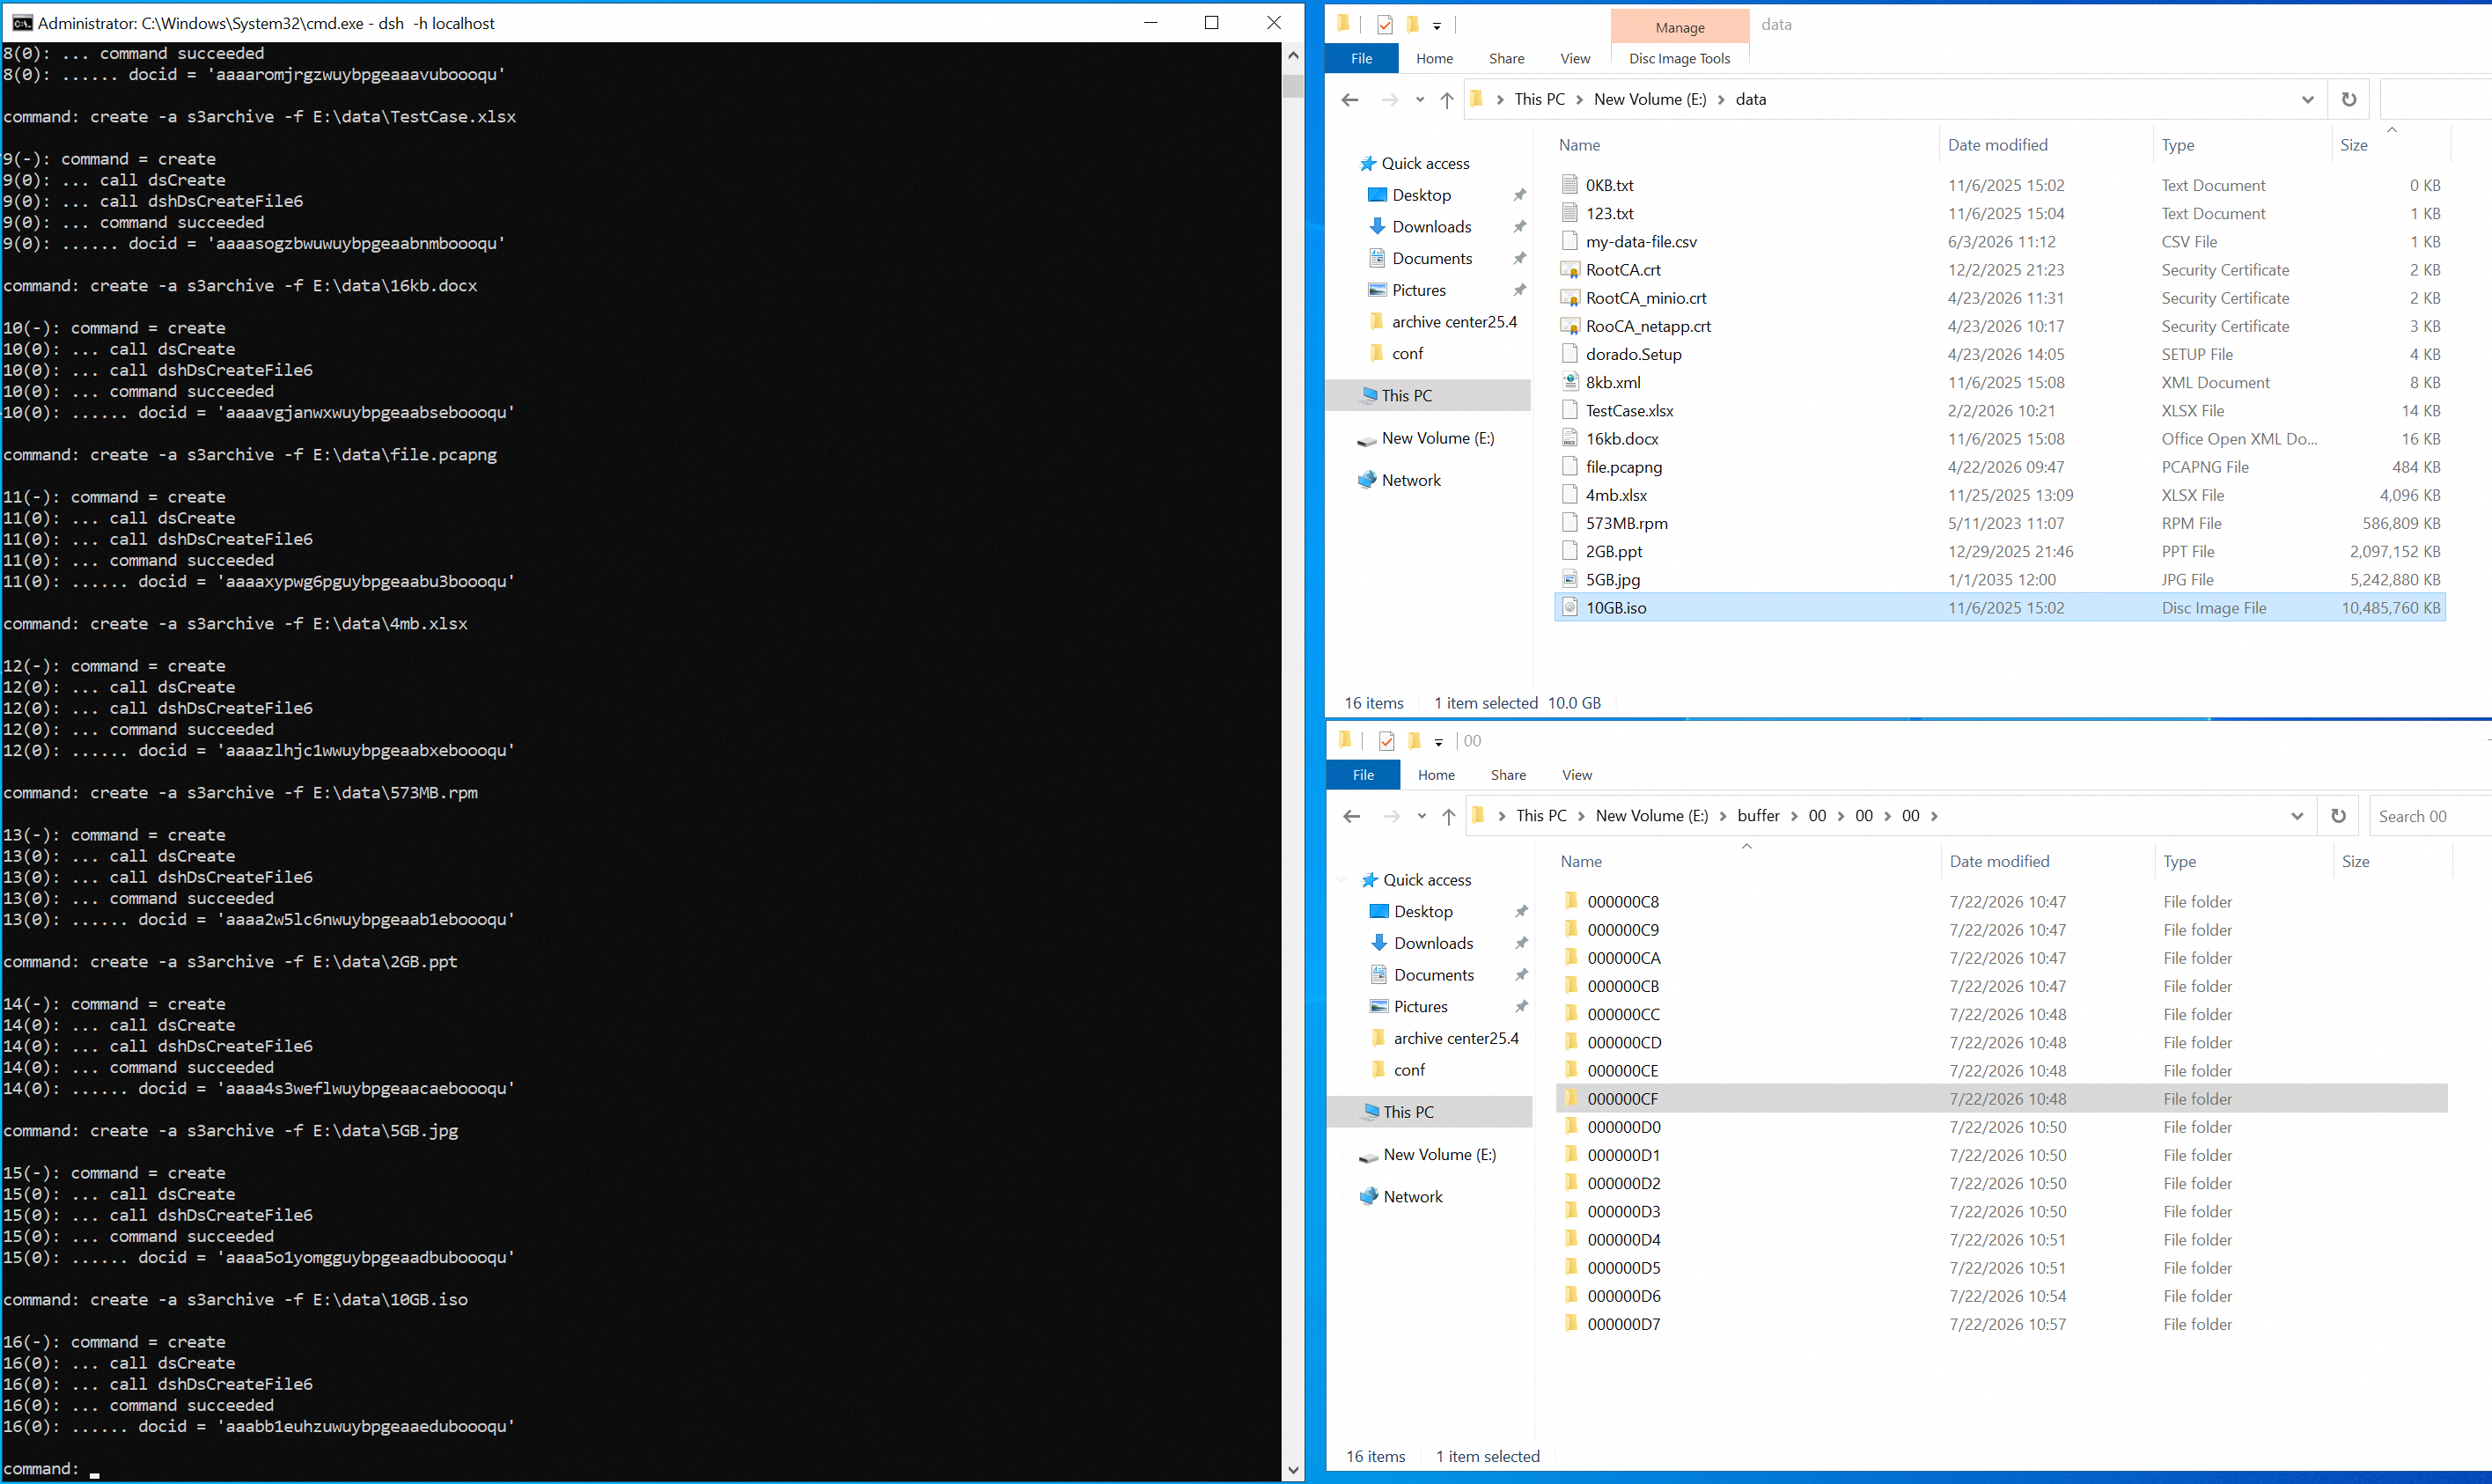
Task: Open Pictures in 00 window sidebar
Action: click(x=1421, y=1006)
